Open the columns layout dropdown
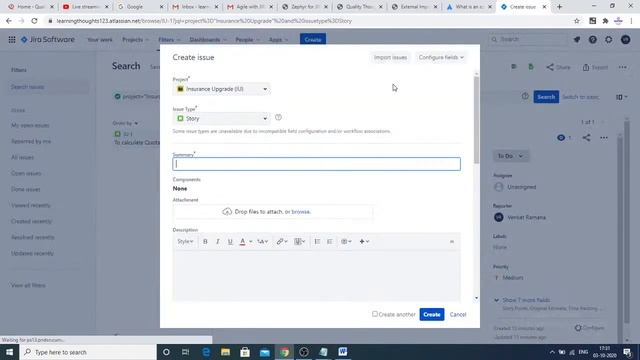This screenshot has width=640, height=360. [x=622, y=97]
